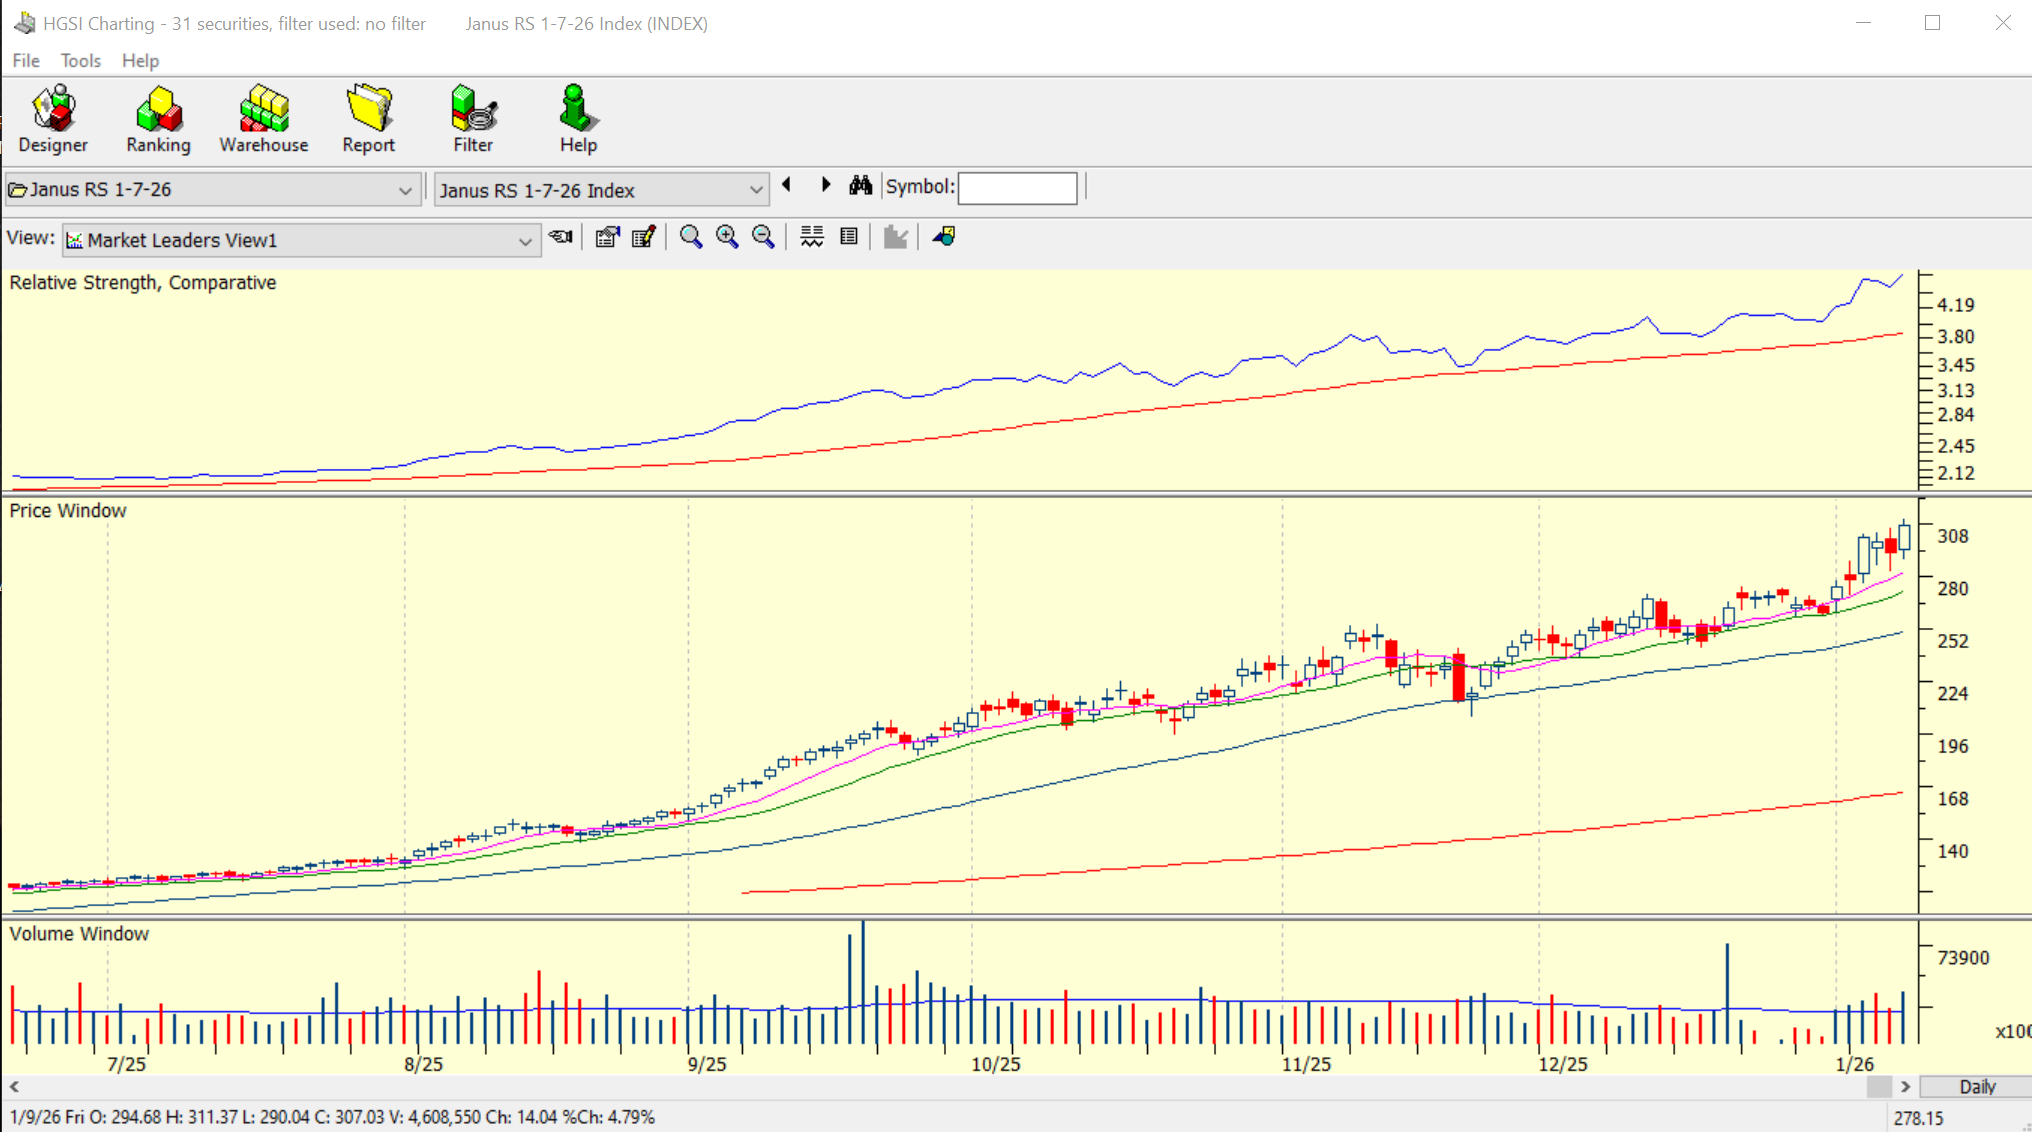Open the Designer tool

point(53,119)
